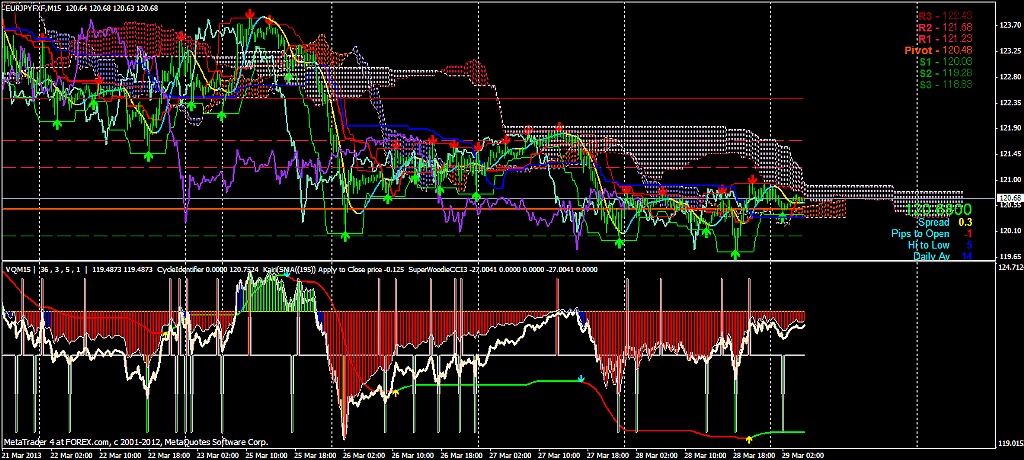Click the leftmost green up arrow on chart

pyautogui.click(x=57, y=124)
